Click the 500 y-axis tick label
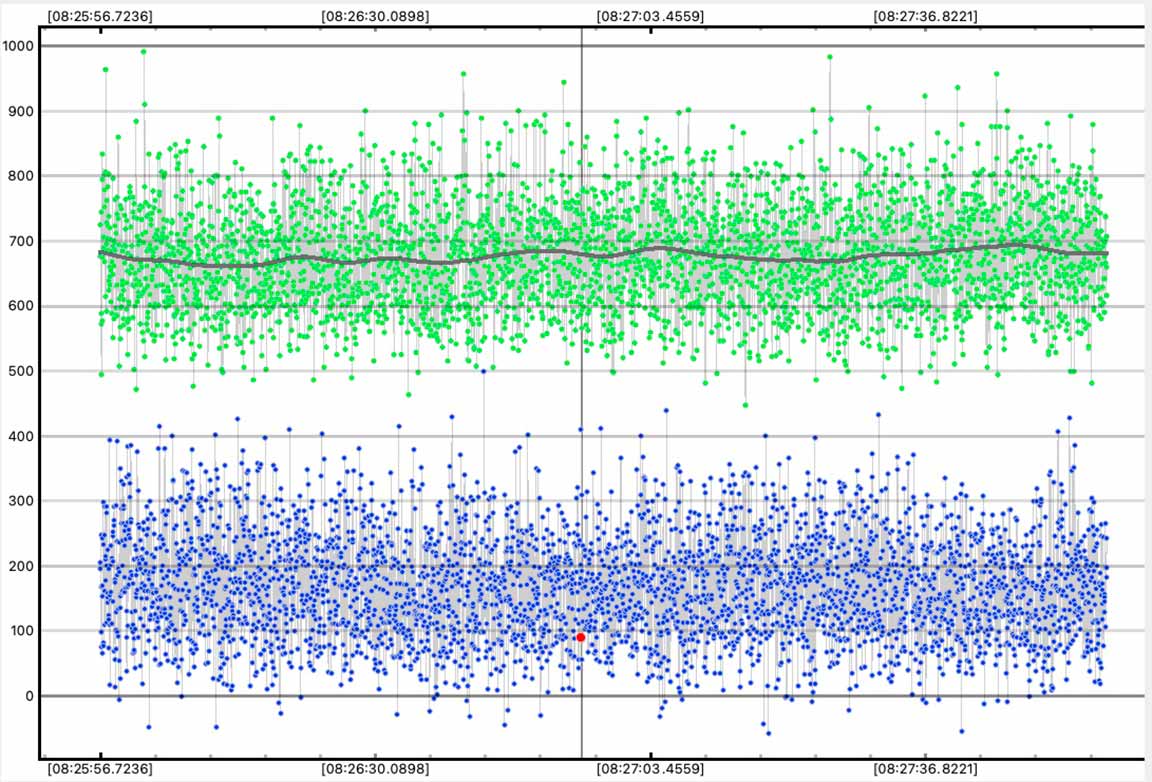 21,371
